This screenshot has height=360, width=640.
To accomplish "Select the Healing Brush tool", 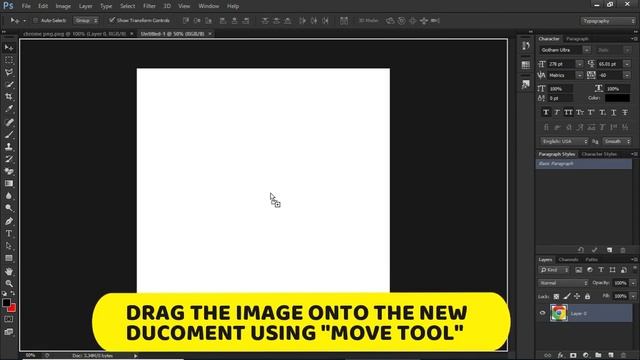I will pos(9,122).
